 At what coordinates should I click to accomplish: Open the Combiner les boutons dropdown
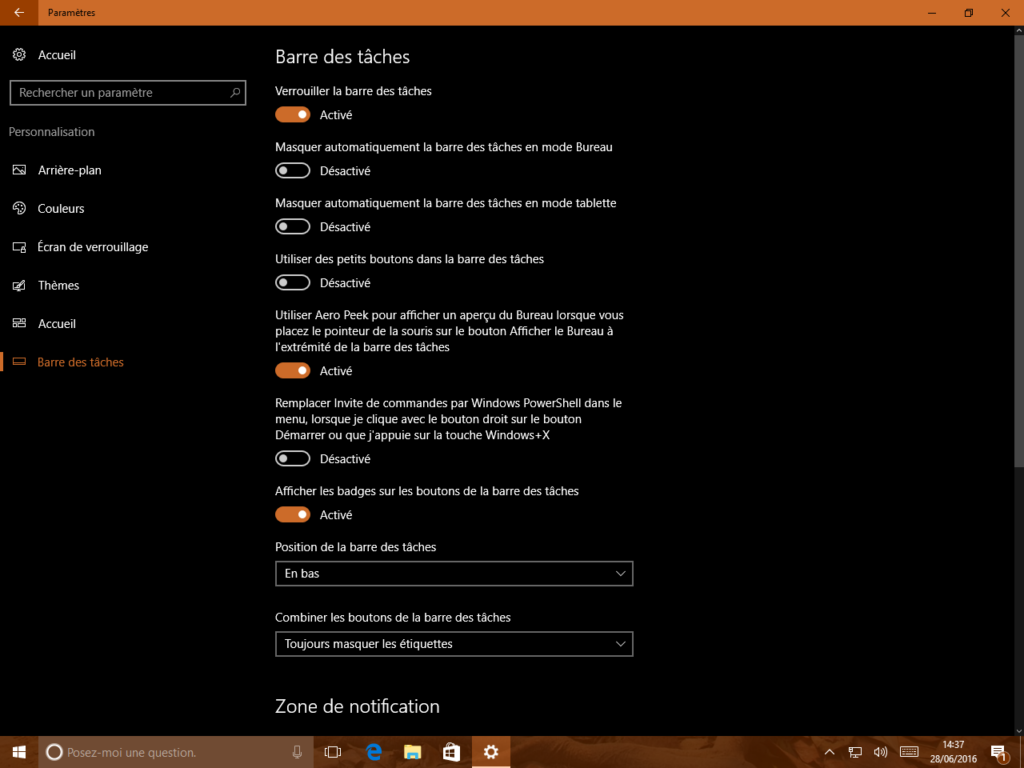(x=453, y=643)
